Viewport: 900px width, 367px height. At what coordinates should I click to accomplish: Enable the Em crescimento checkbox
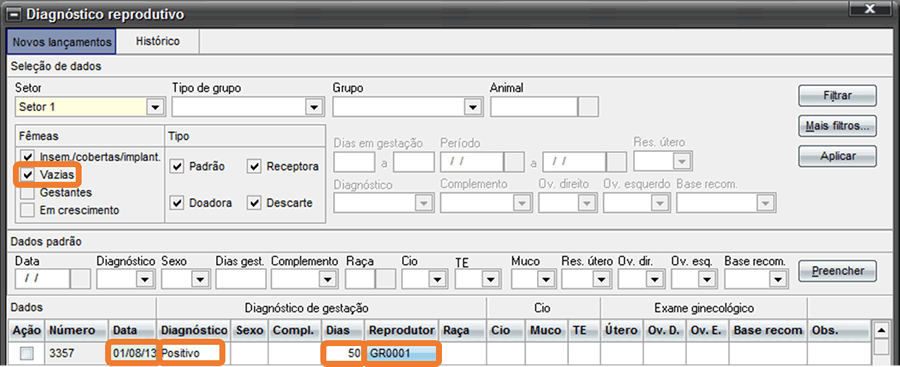click(x=27, y=210)
